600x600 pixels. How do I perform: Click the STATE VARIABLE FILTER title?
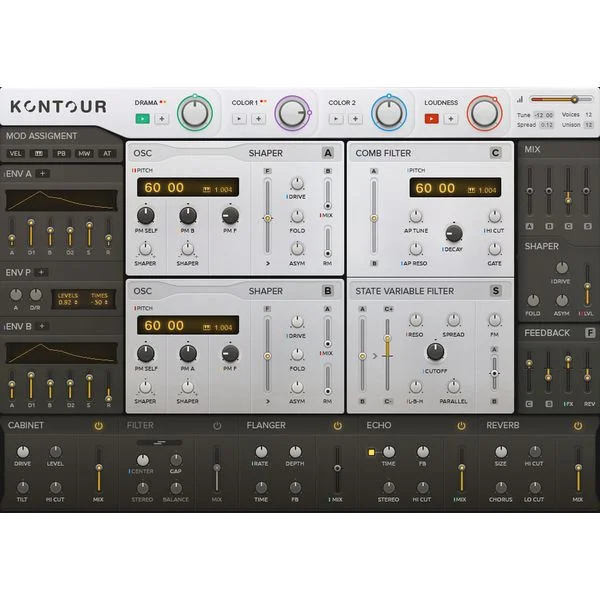[x=404, y=291]
